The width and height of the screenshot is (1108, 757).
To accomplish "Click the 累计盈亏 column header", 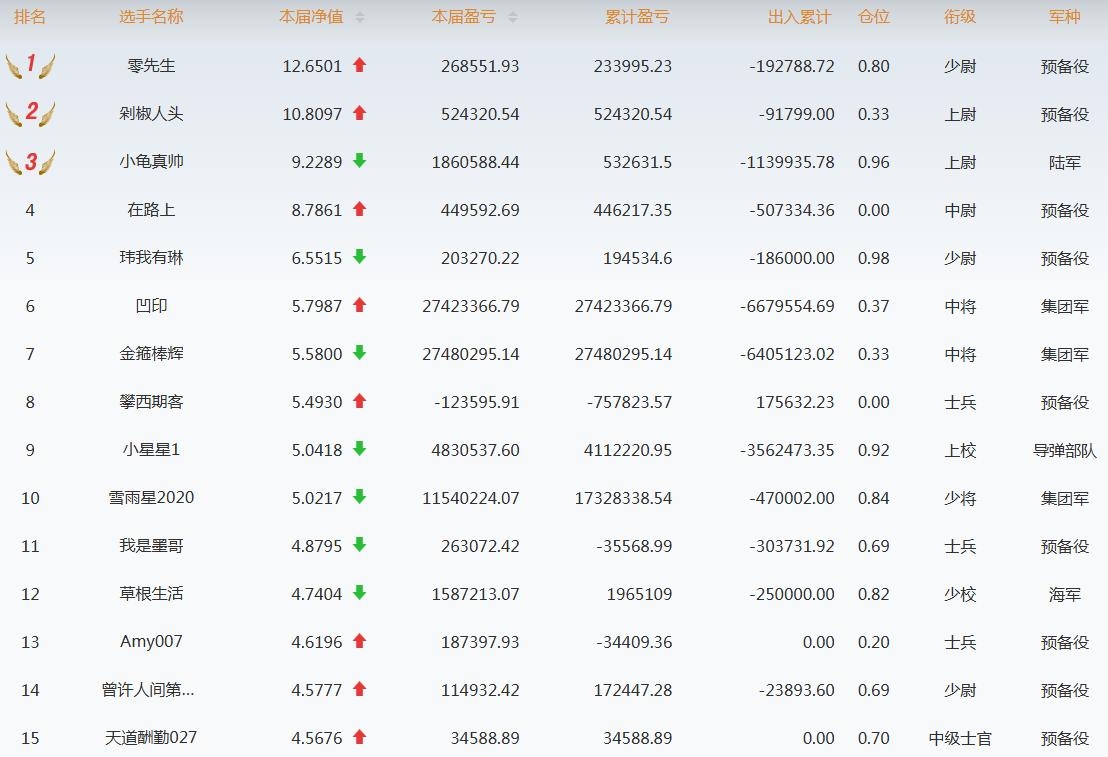I will 637,17.
